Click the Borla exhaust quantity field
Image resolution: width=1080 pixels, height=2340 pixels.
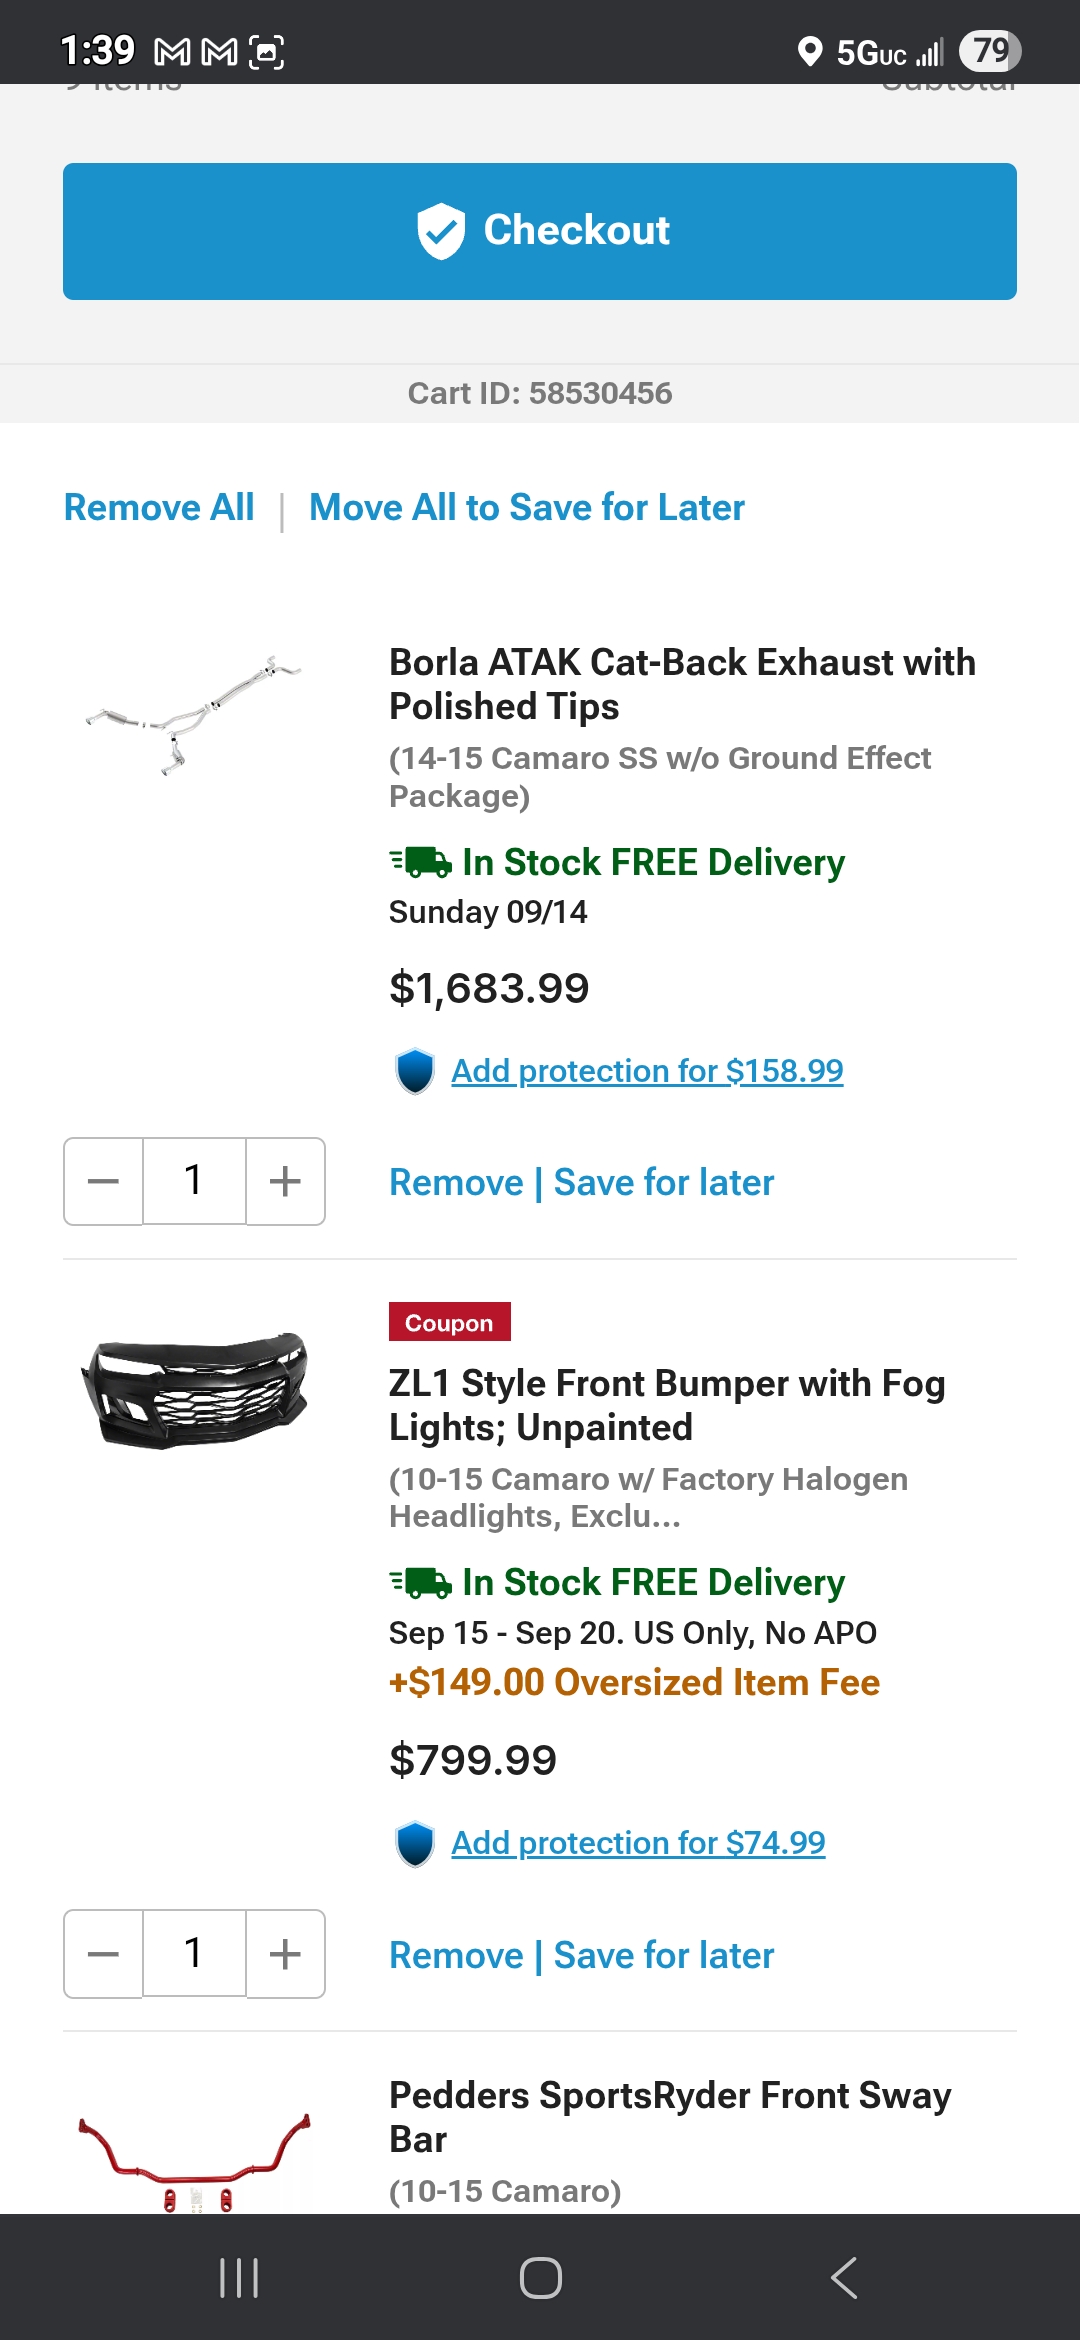(194, 1181)
